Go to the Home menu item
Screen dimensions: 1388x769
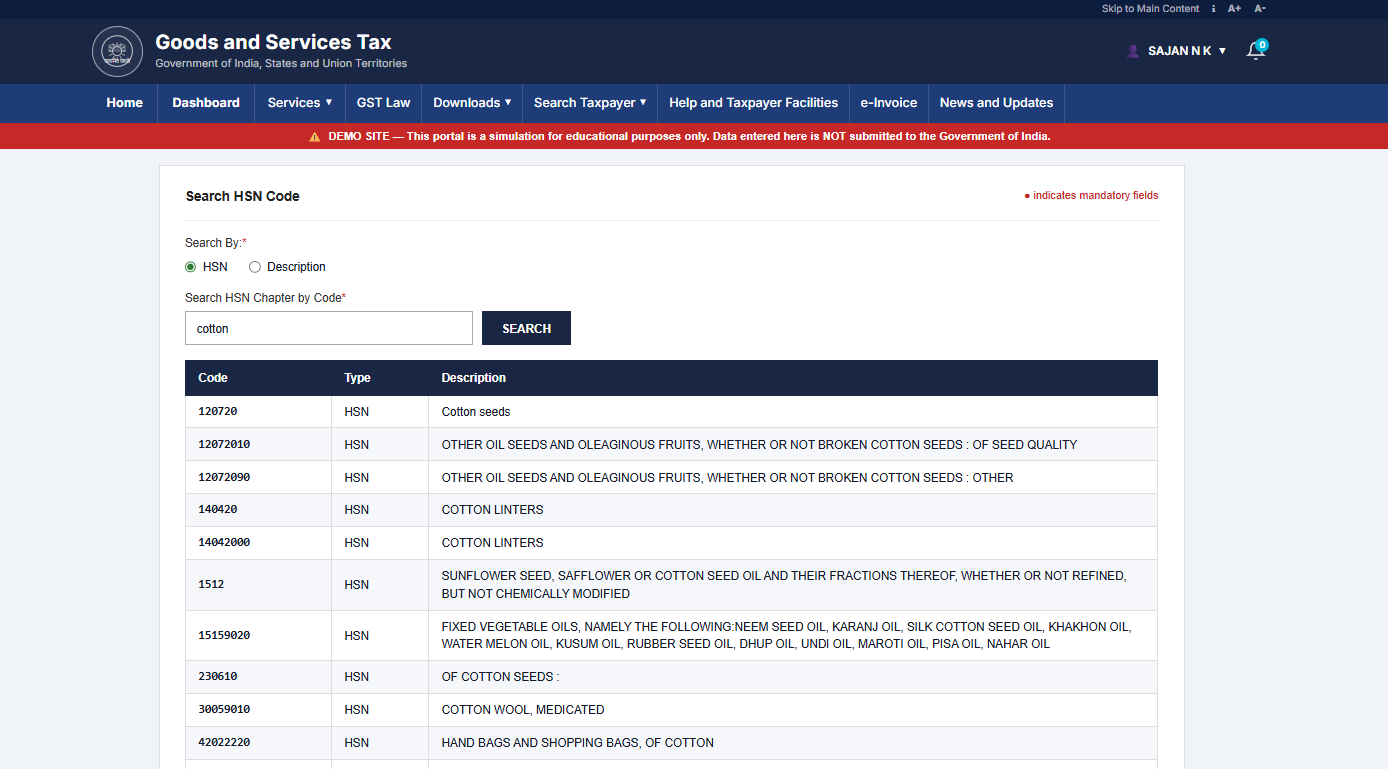(x=125, y=103)
